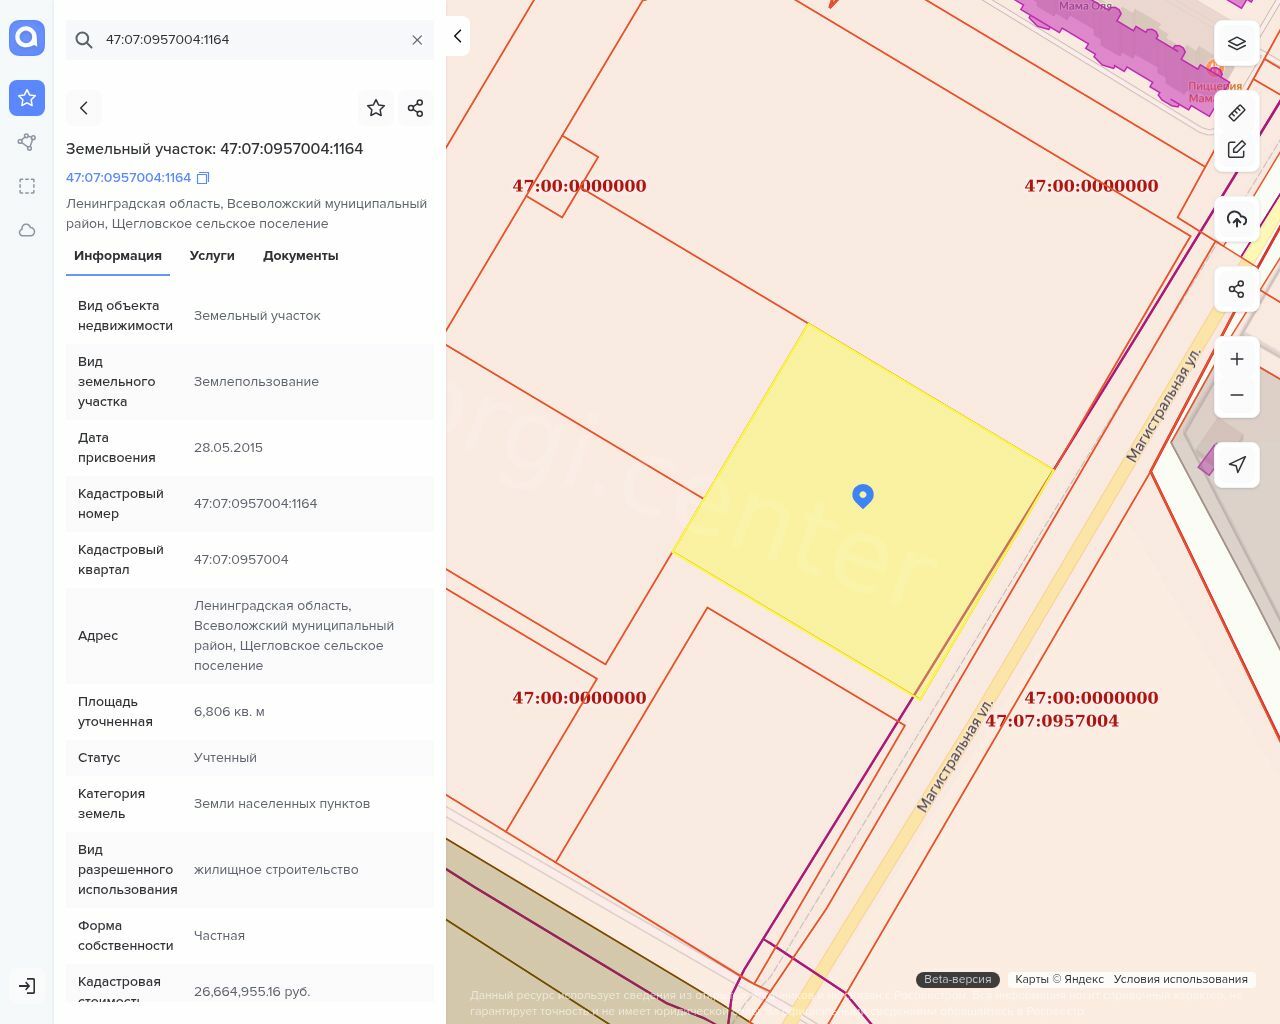The height and width of the screenshot is (1024, 1280).
Task: Open the 47:07:0957004:1164 cadastral link
Action: [x=128, y=178]
